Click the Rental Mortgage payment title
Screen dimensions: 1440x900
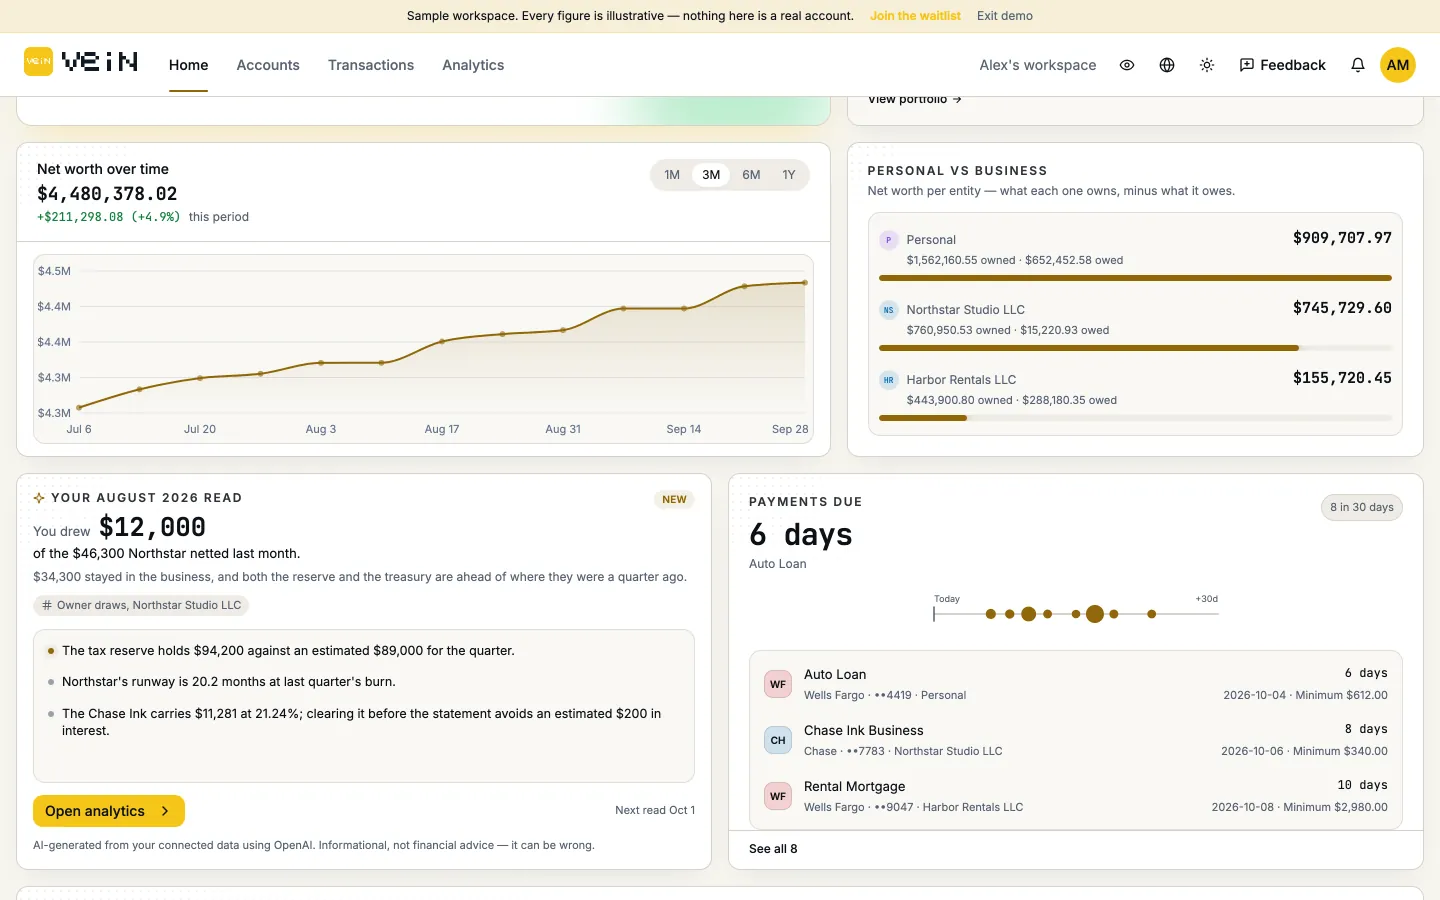pyautogui.click(x=855, y=787)
